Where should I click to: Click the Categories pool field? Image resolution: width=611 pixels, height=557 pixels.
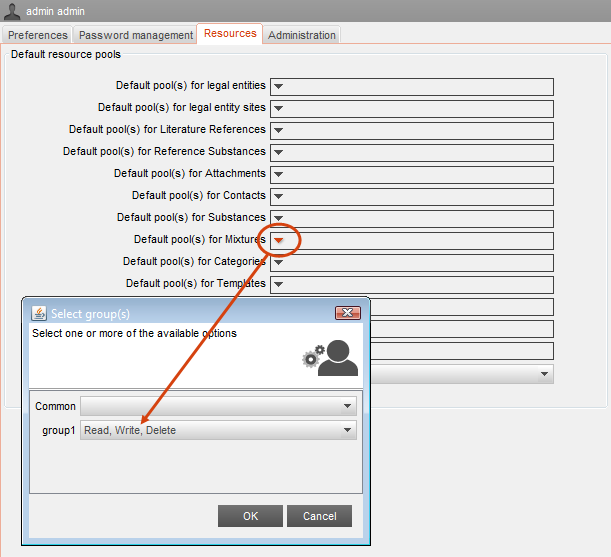pyautogui.click(x=412, y=262)
